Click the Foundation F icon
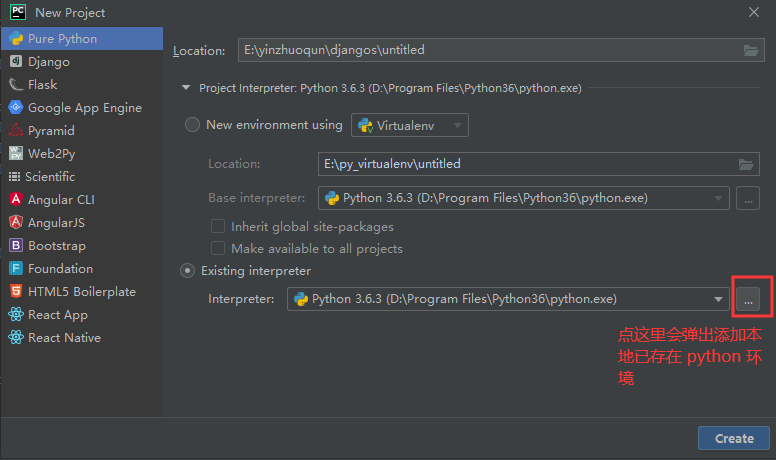Image resolution: width=776 pixels, height=460 pixels. point(16,268)
